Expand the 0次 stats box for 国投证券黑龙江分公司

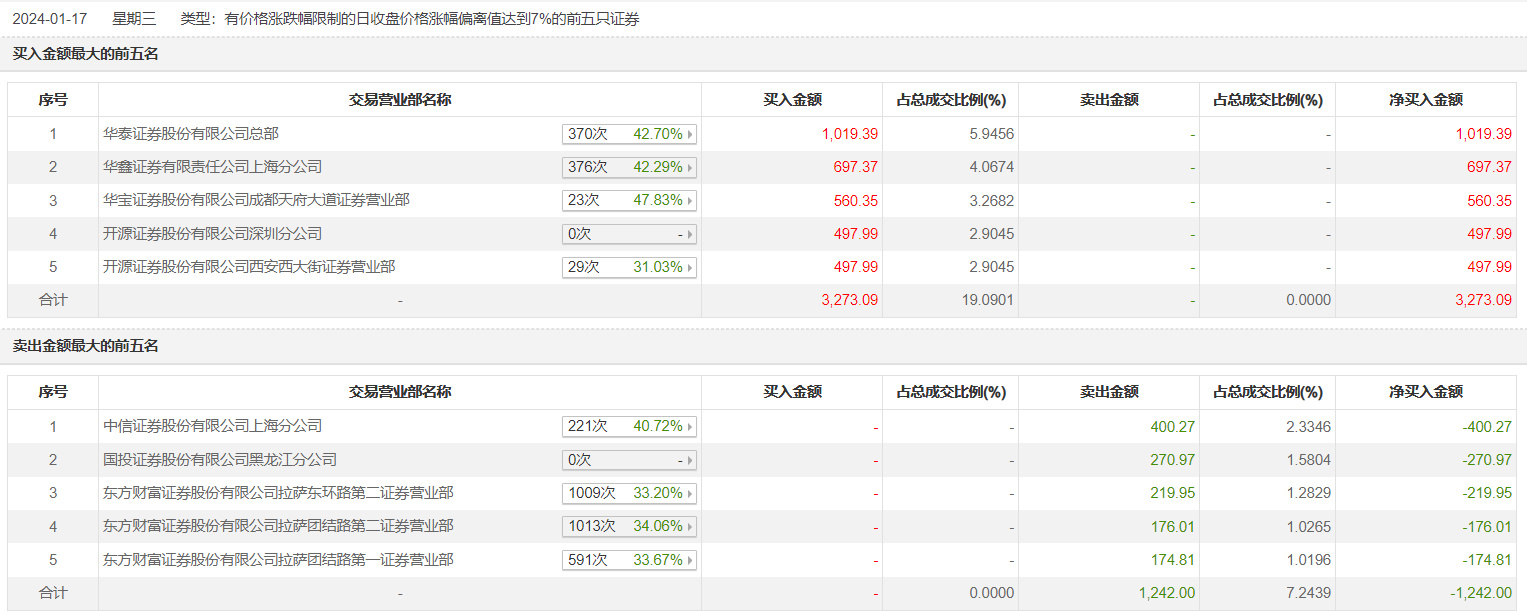pos(629,460)
